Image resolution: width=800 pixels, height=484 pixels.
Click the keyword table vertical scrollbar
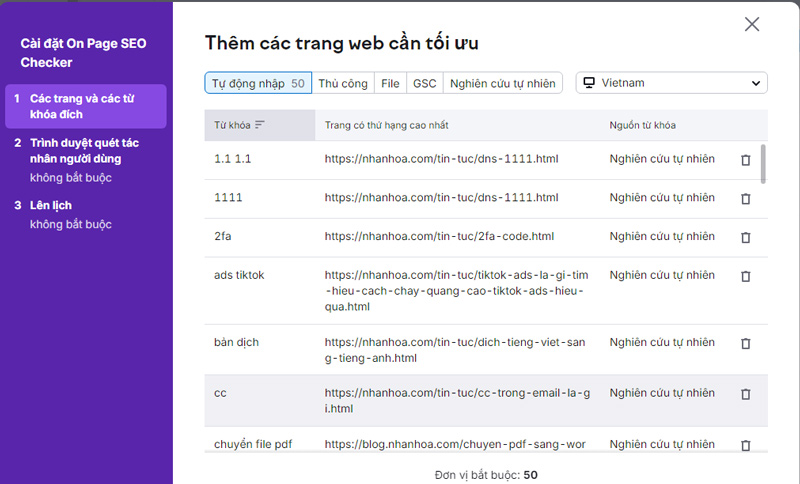coord(764,165)
